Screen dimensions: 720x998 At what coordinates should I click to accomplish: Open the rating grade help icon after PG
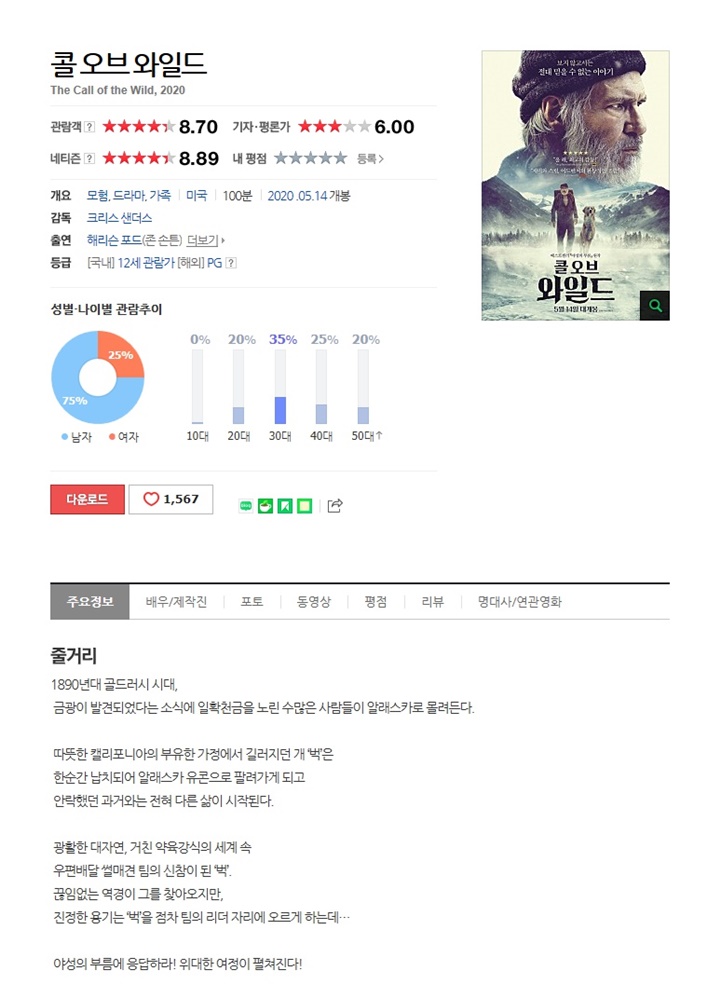(231, 263)
